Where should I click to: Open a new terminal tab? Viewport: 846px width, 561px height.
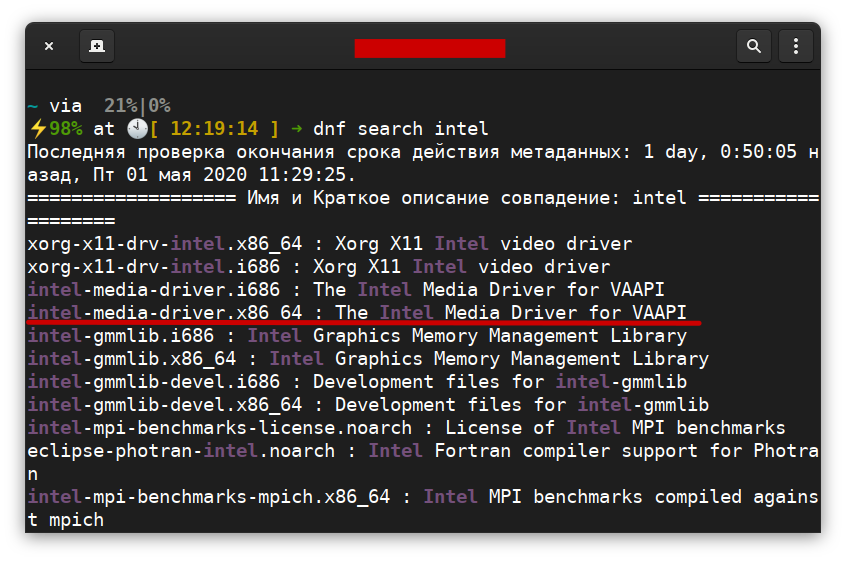click(x=97, y=46)
